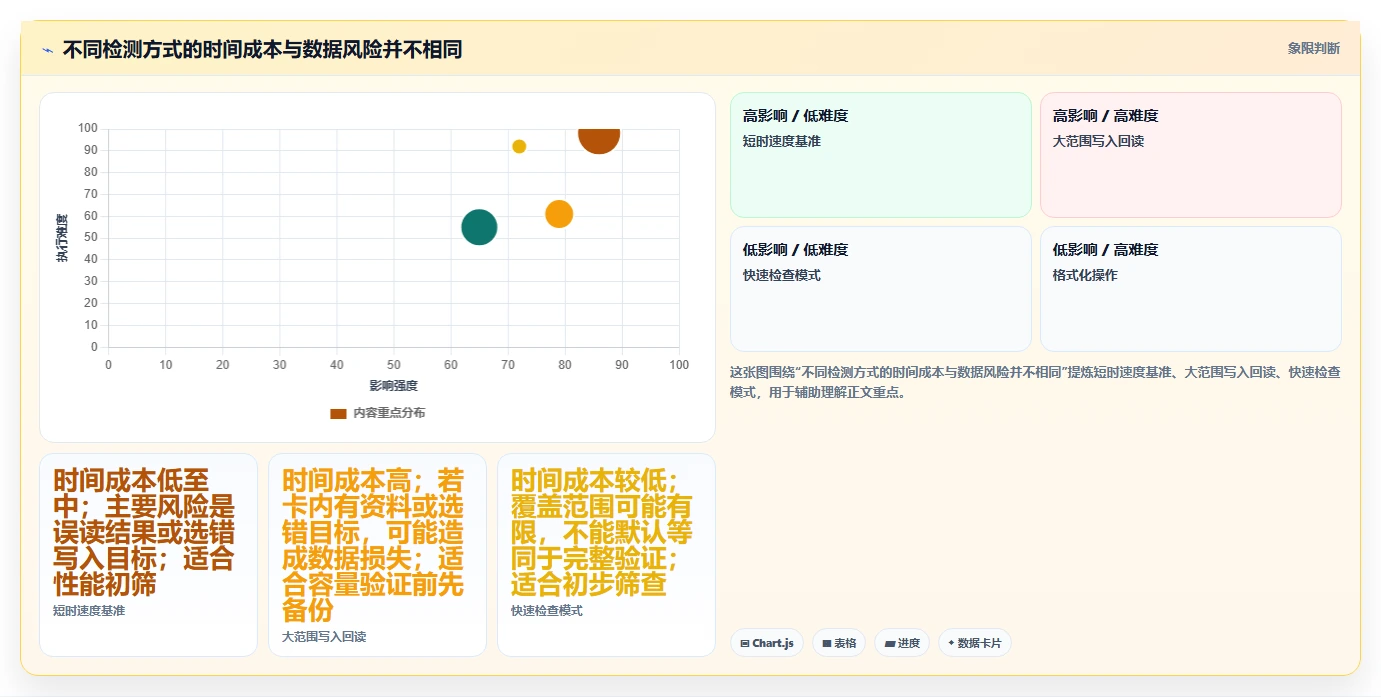1381x697 pixels.
Task: Select the orange bubble near 60
Action: pyautogui.click(x=559, y=214)
